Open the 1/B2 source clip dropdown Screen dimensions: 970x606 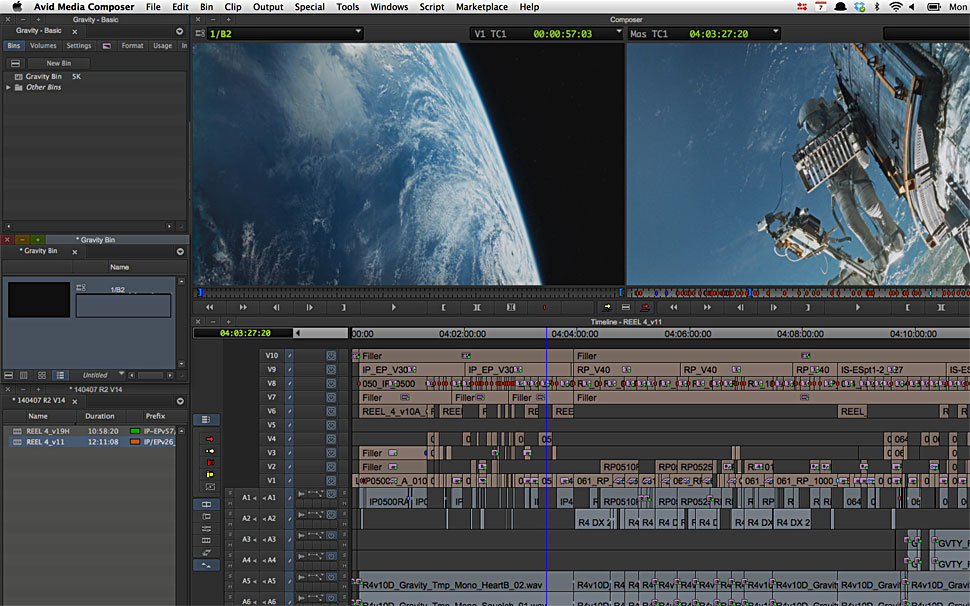pyautogui.click(x=358, y=33)
